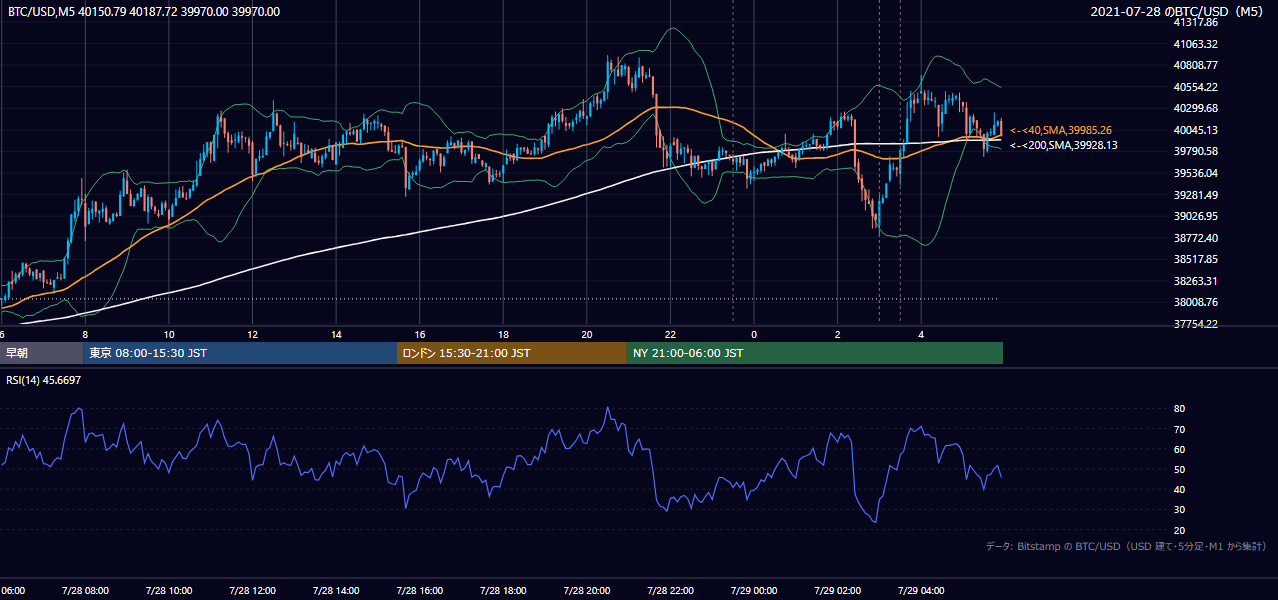Select the ロンドン 15:30-21:00 JST session bar
This screenshot has height=600, width=1278.
(x=512, y=353)
